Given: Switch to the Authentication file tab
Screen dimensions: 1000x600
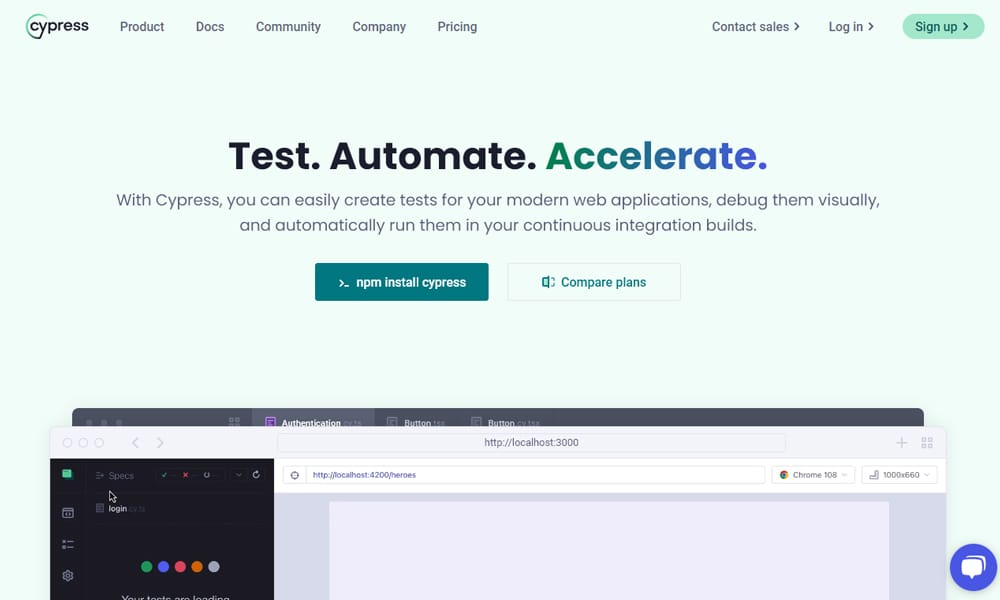Looking at the screenshot, I should [x=312, y=423].
